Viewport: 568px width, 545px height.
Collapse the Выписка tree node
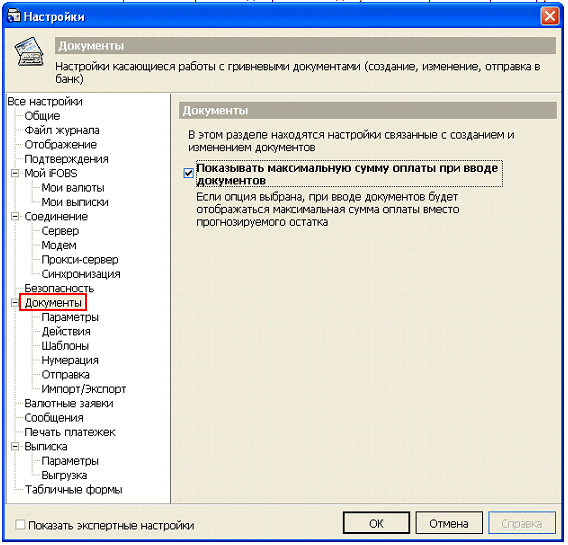[15, 446]
